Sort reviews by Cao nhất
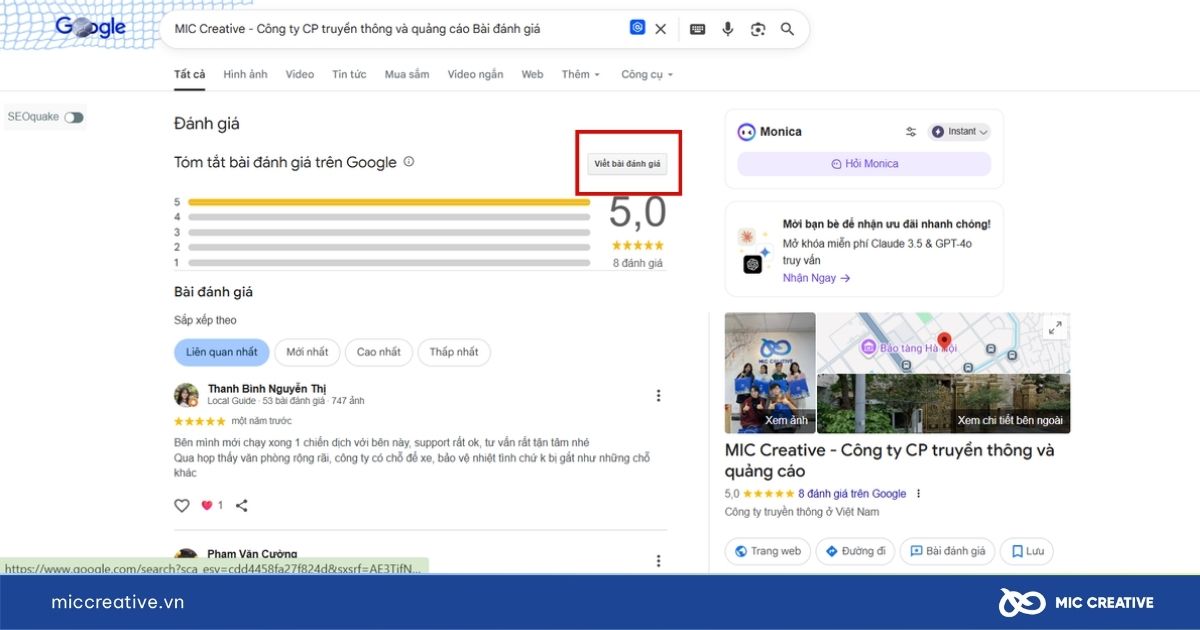This screenshot has height=630, width=1200. [x=378, y=352]
